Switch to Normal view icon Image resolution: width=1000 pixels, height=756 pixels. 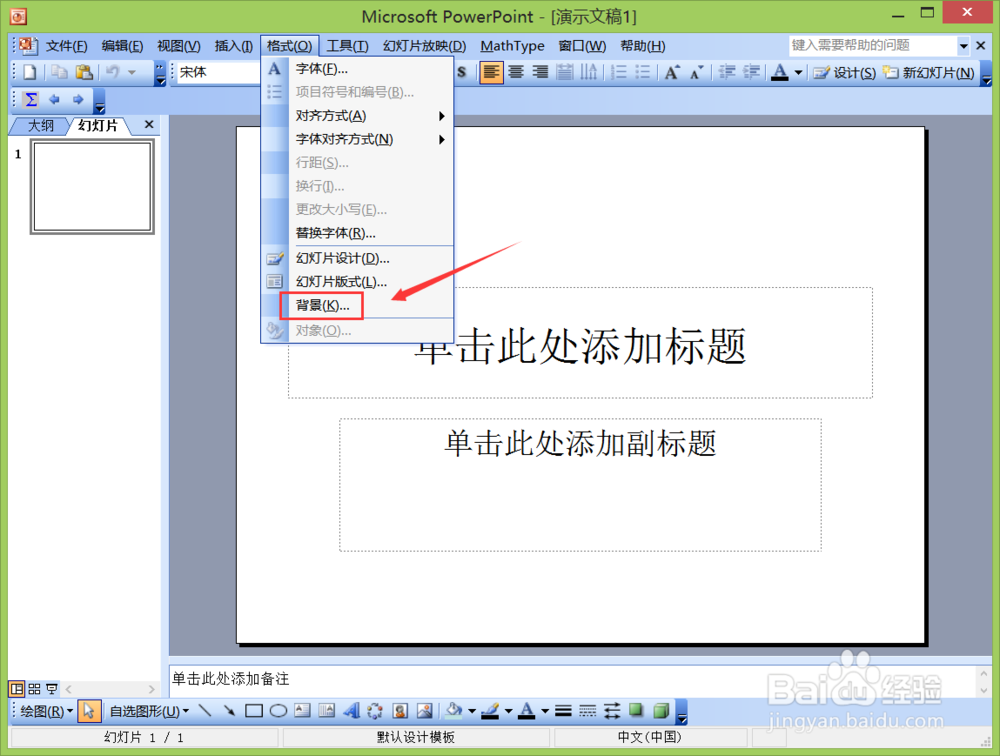[17, 689]
